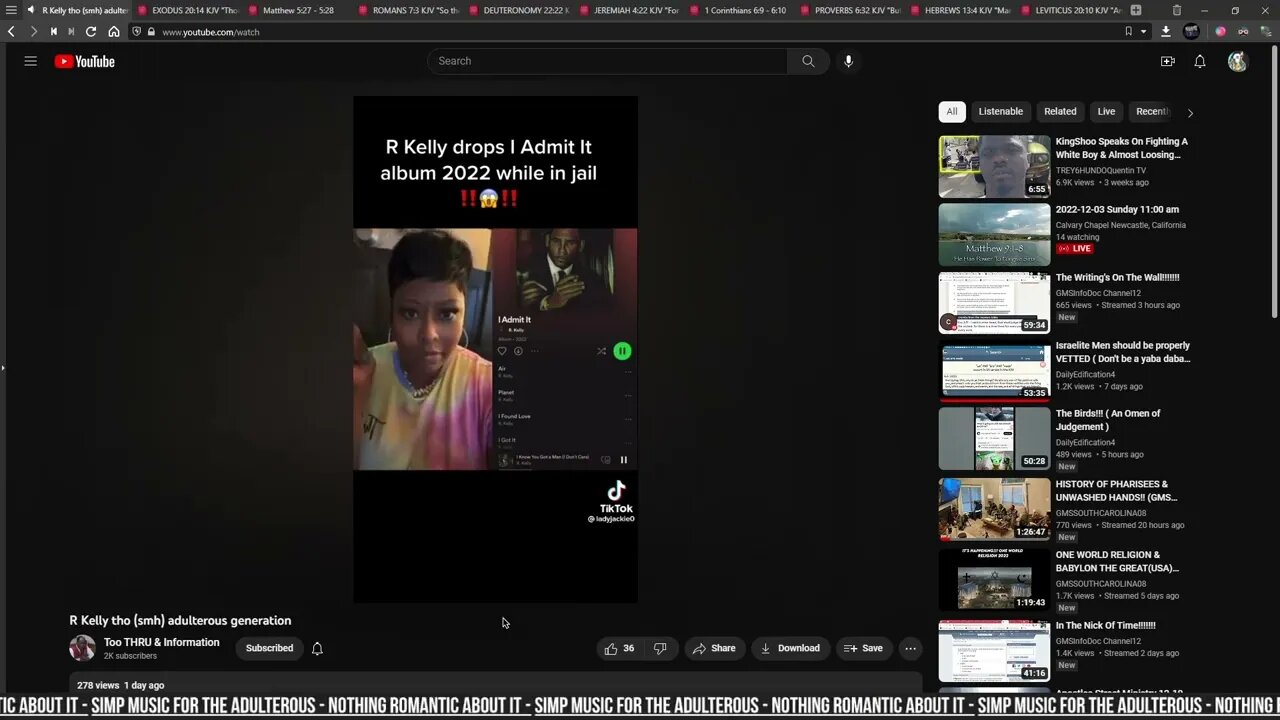Bookmark this page

coord(1129,32)
